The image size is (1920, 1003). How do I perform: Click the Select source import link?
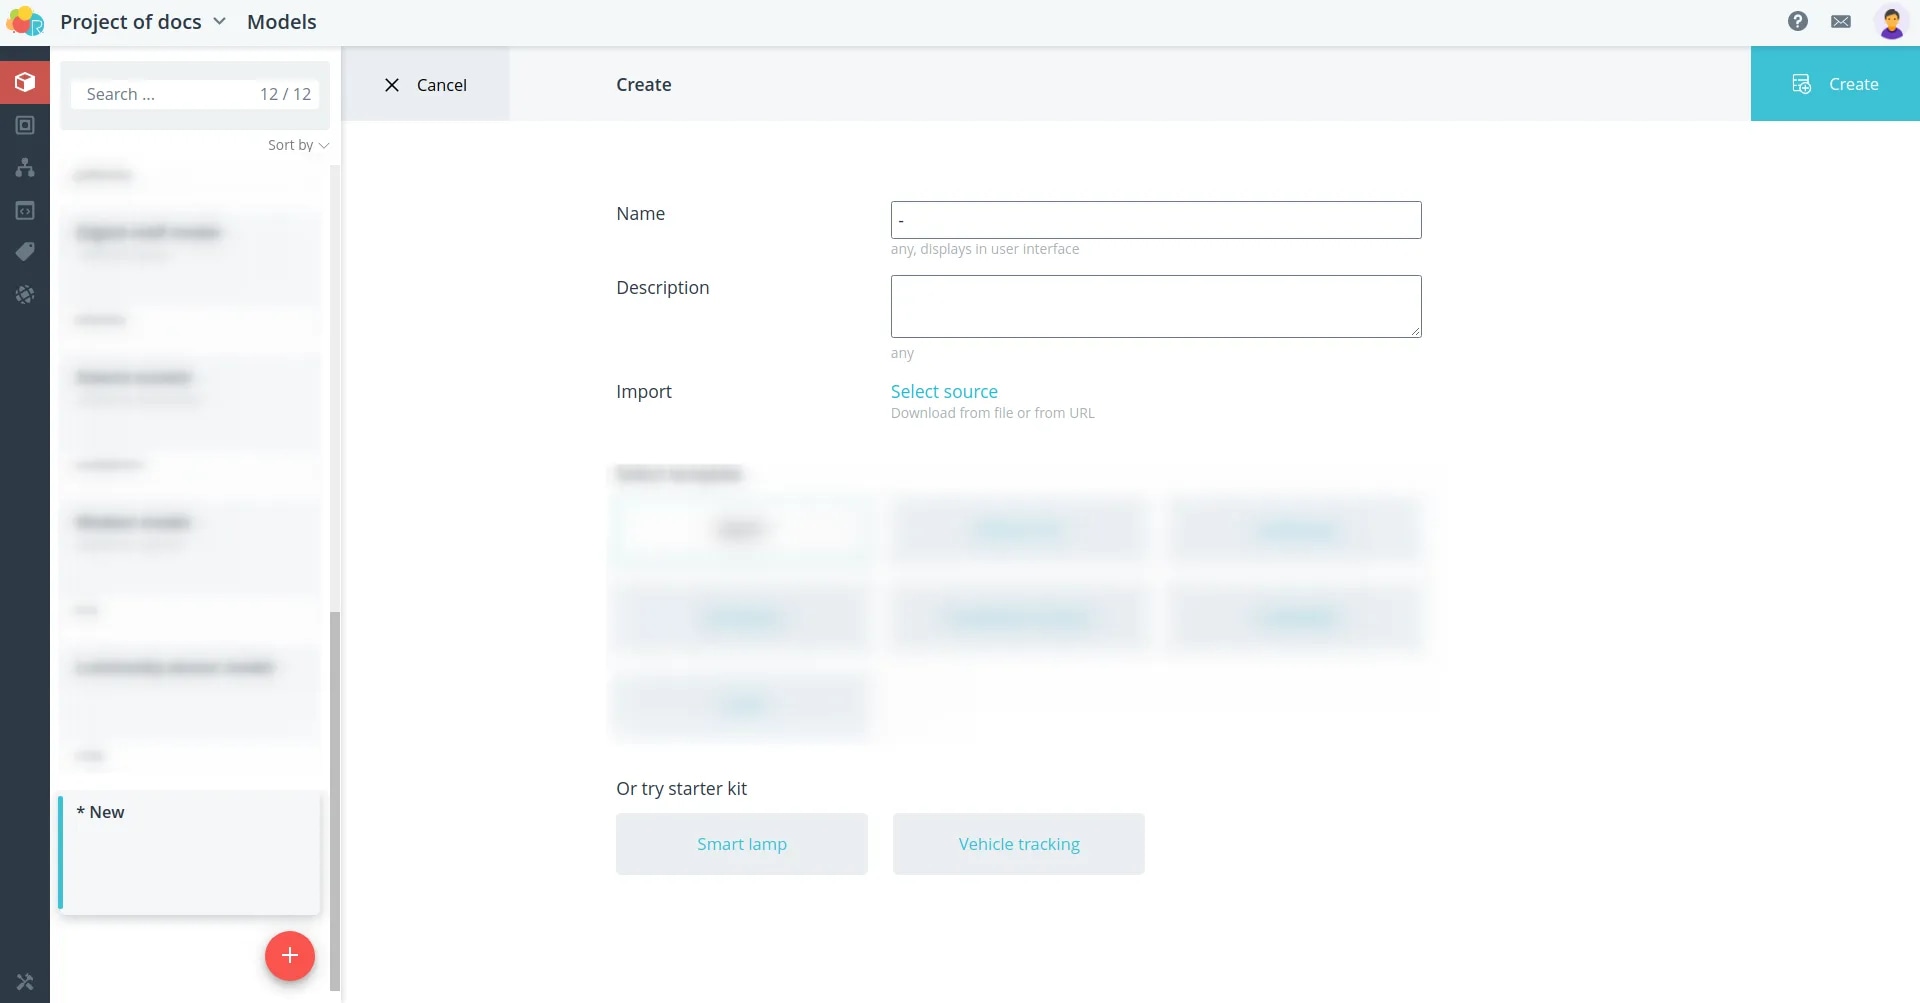(x=944, y=392)
